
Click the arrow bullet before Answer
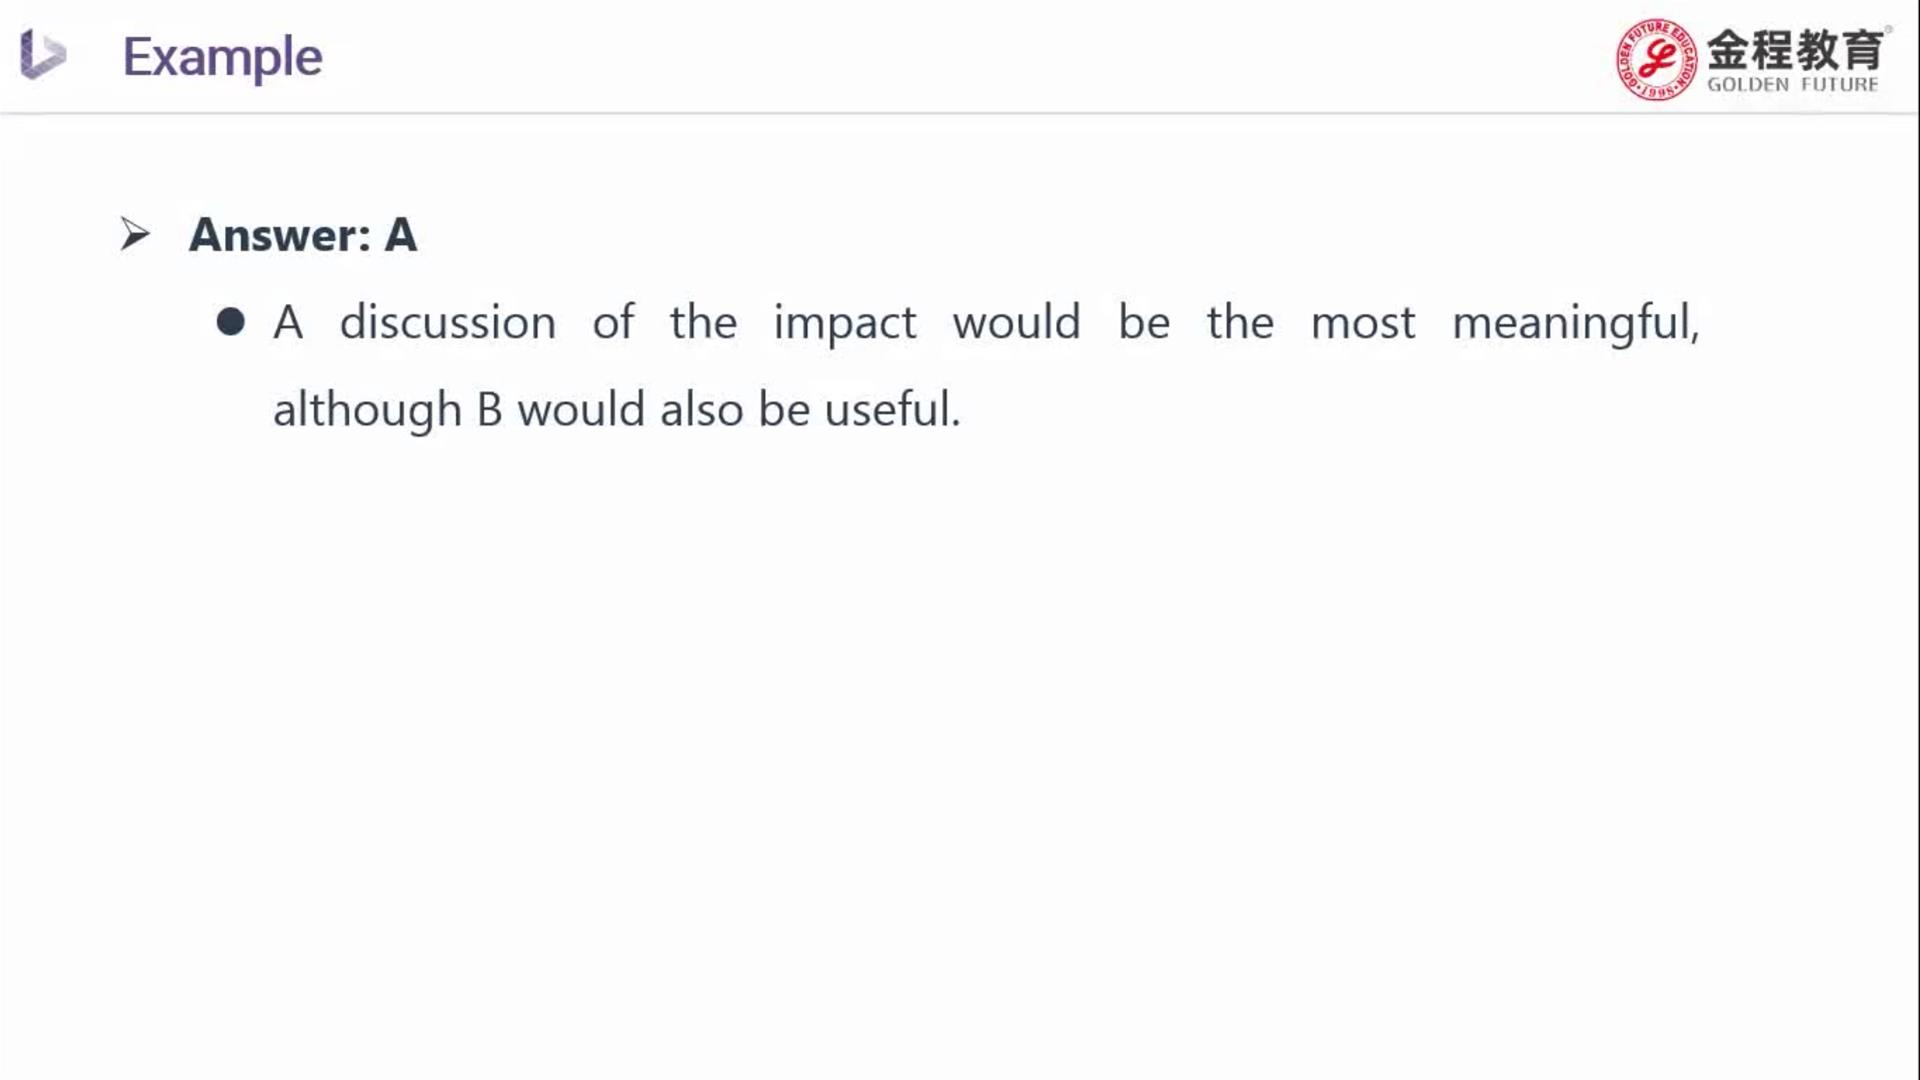tap(135, 235)
